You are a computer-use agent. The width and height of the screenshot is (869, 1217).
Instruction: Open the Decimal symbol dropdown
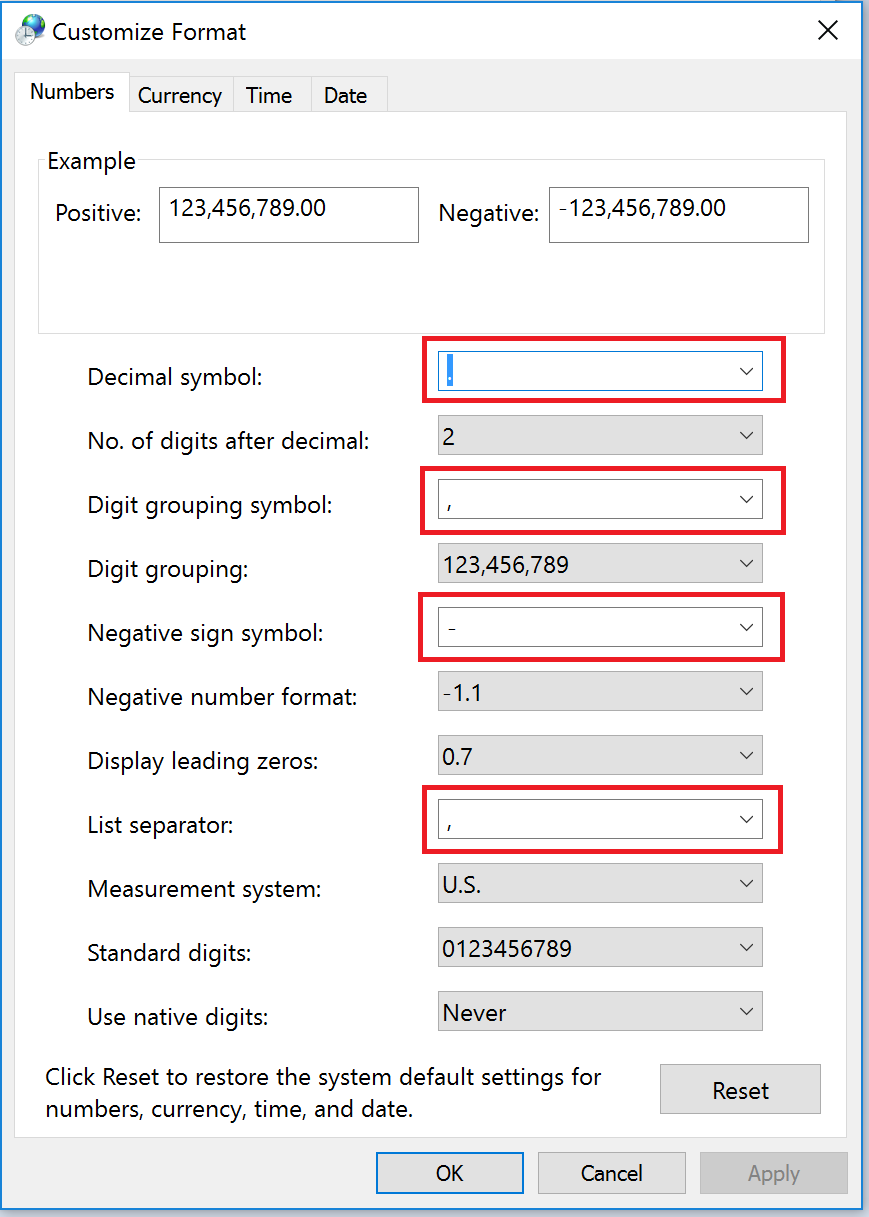coord(600,371)
